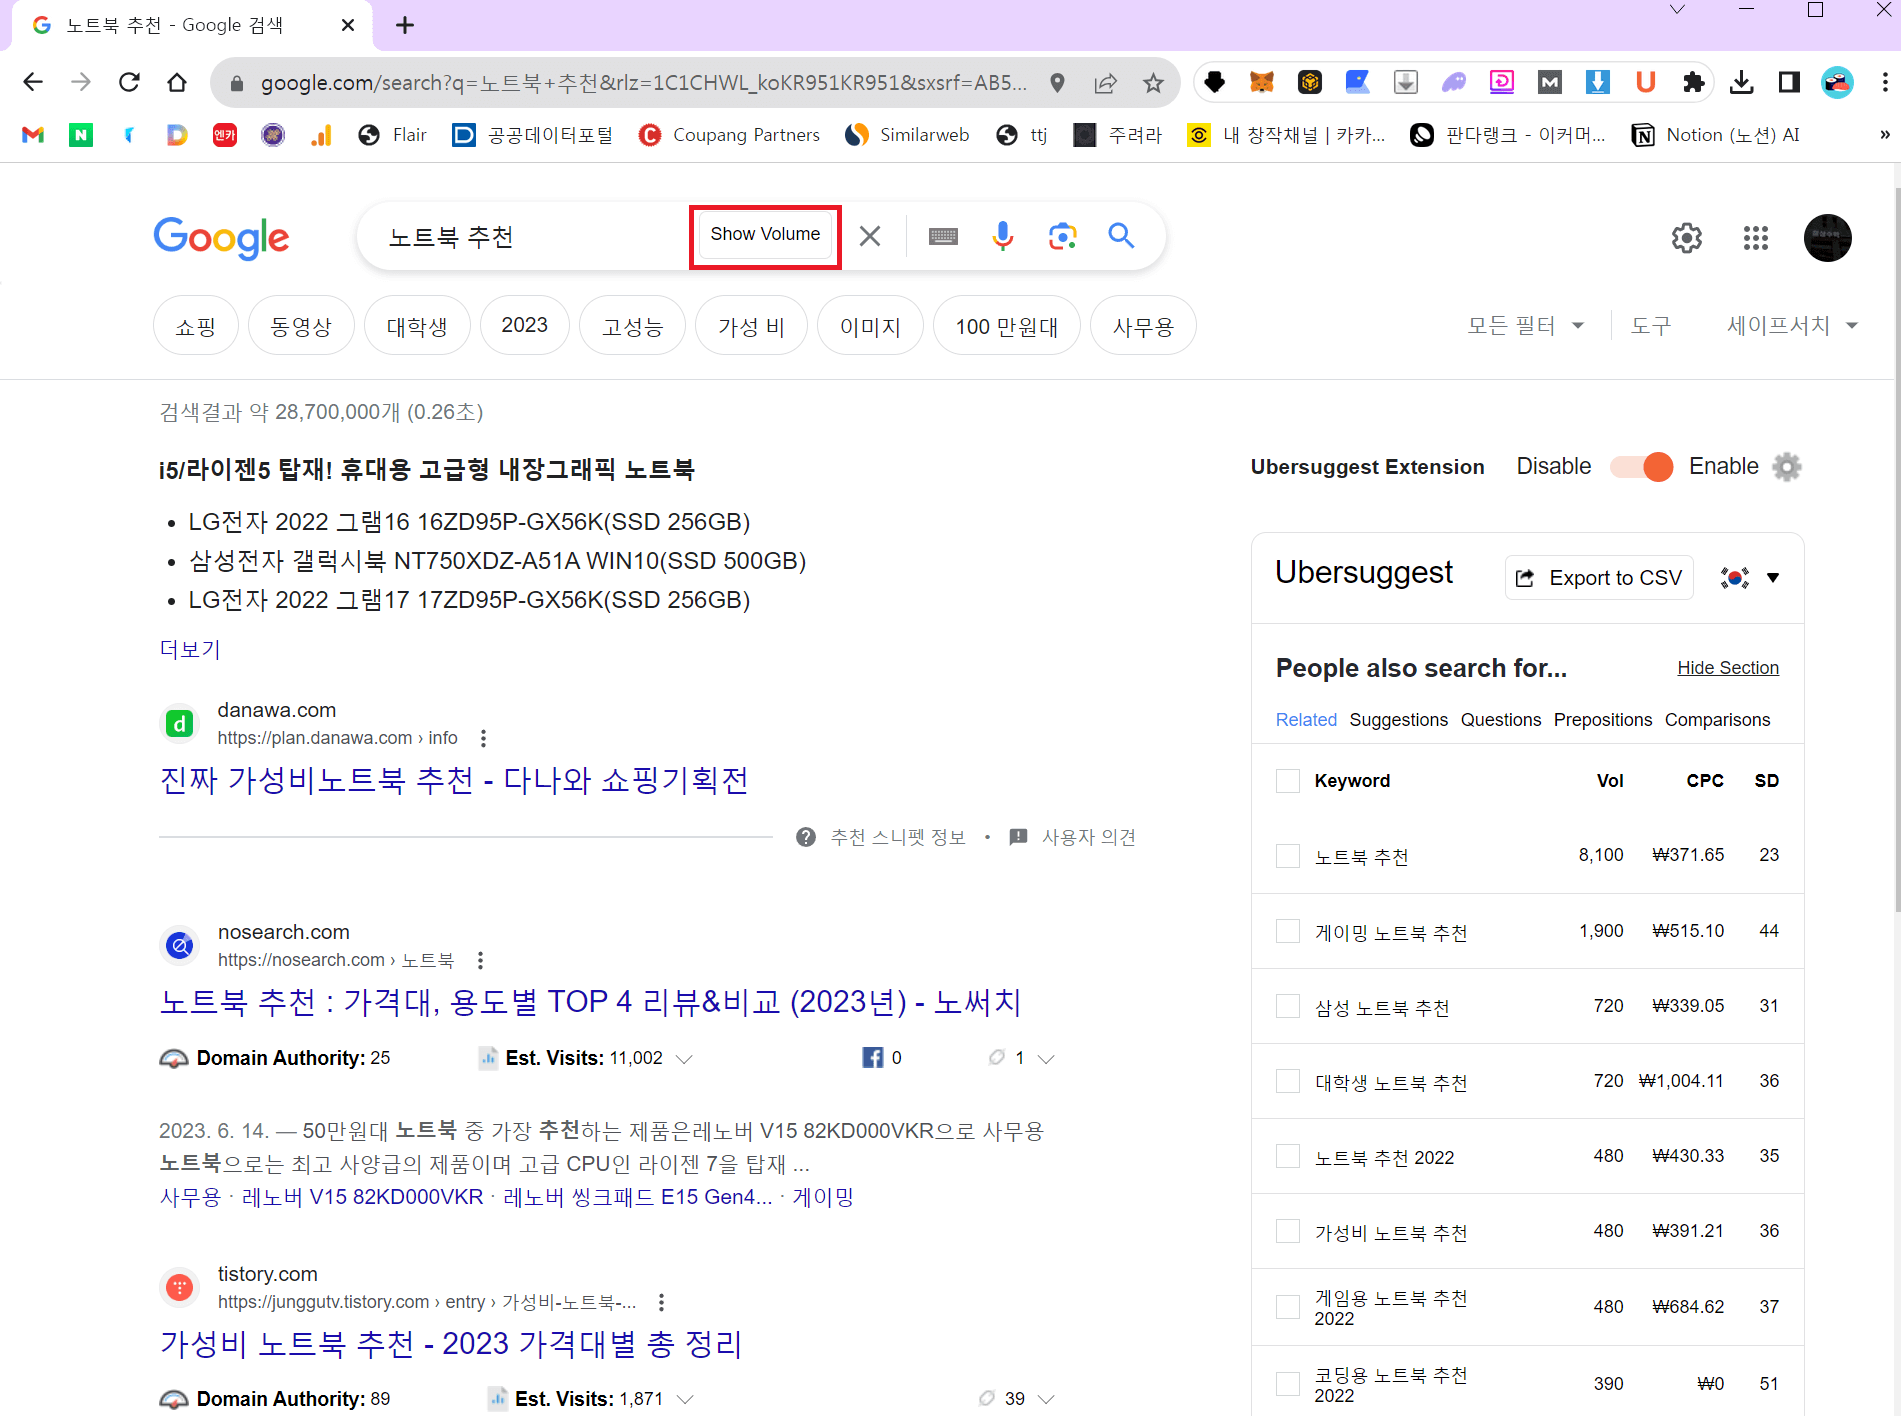Open the Google apps grid
This screenshot has width=1901, height=1416.
pos(1756,238)
